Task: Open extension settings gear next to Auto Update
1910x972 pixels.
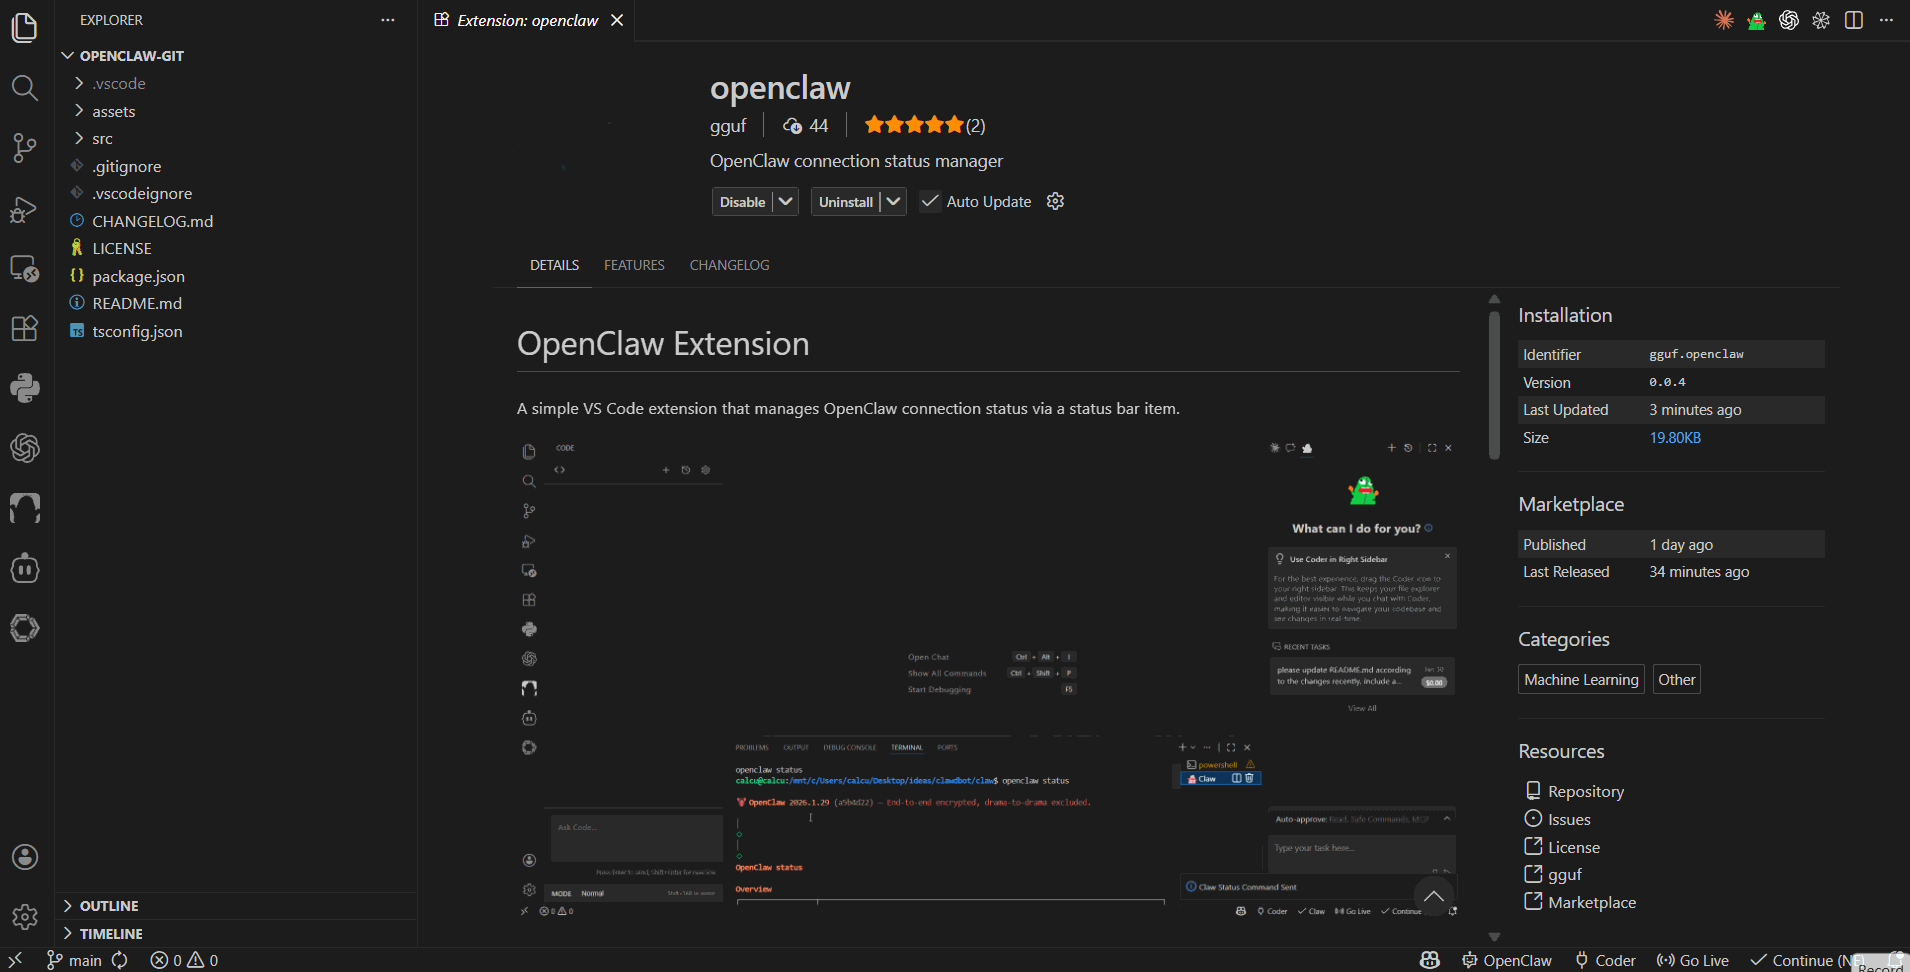Action: [1055, 201]
